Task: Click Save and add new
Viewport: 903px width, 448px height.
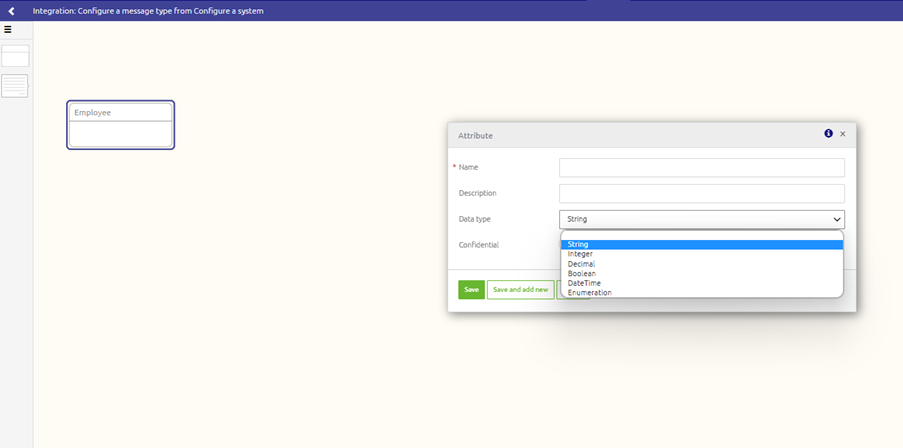Action: [521, 290]
